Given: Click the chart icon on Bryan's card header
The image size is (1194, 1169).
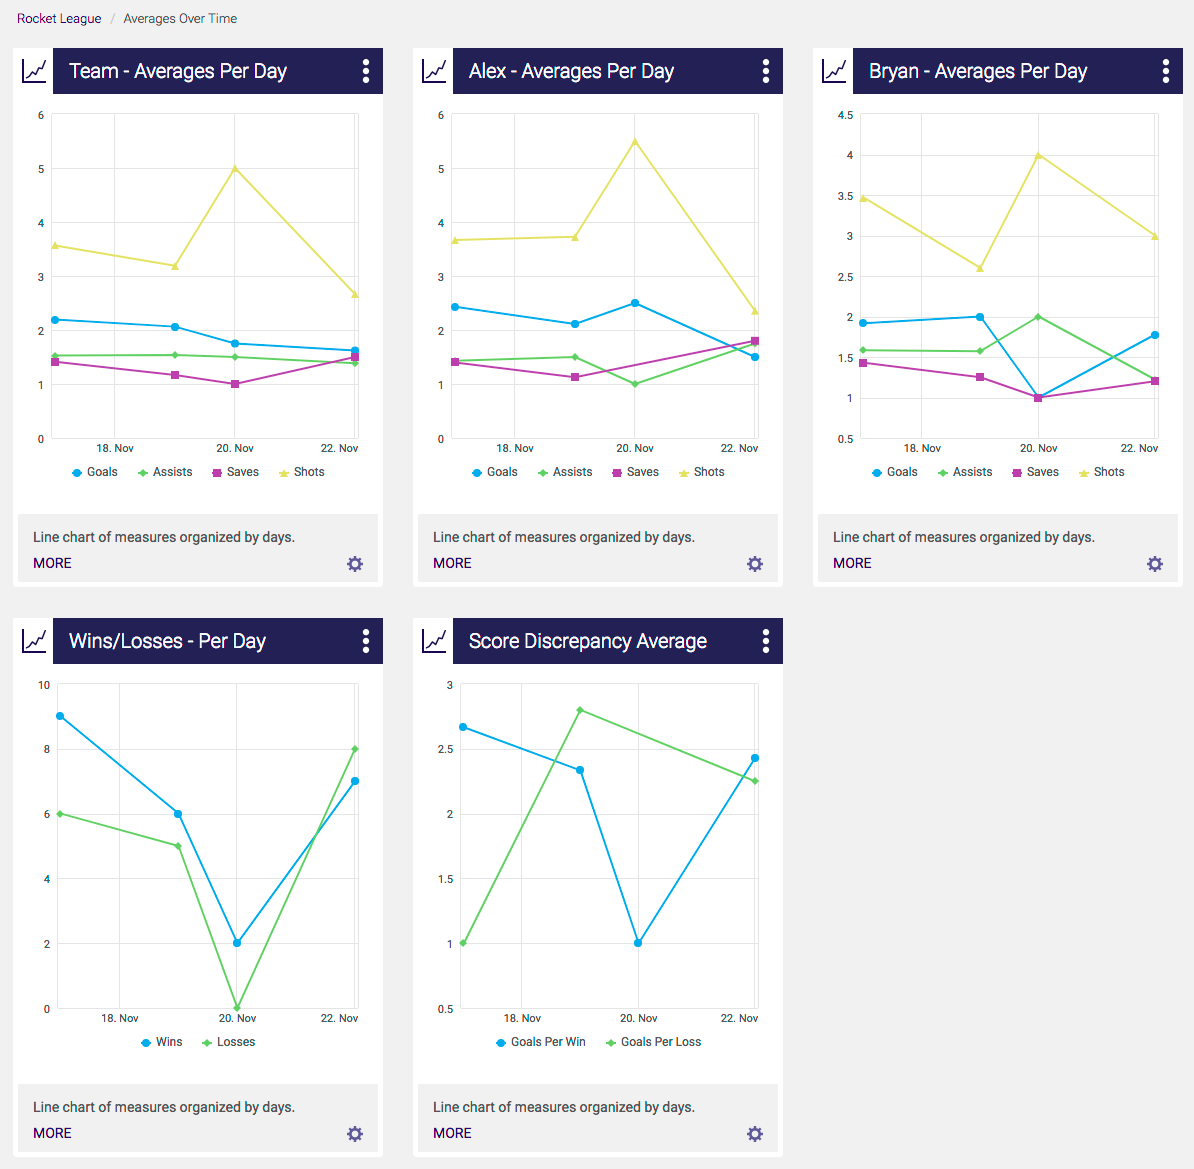Looking at the screenshot, I should coord(833,71).
